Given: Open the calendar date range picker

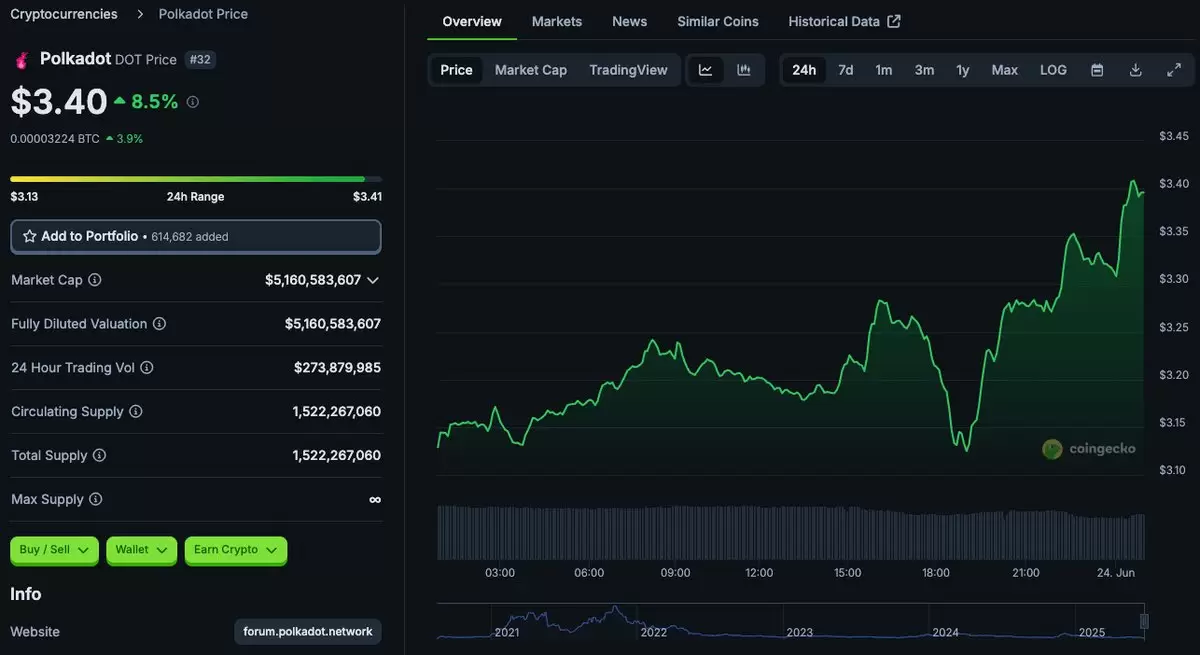Looking at the screenshot, I should [x=1097, y=70].
